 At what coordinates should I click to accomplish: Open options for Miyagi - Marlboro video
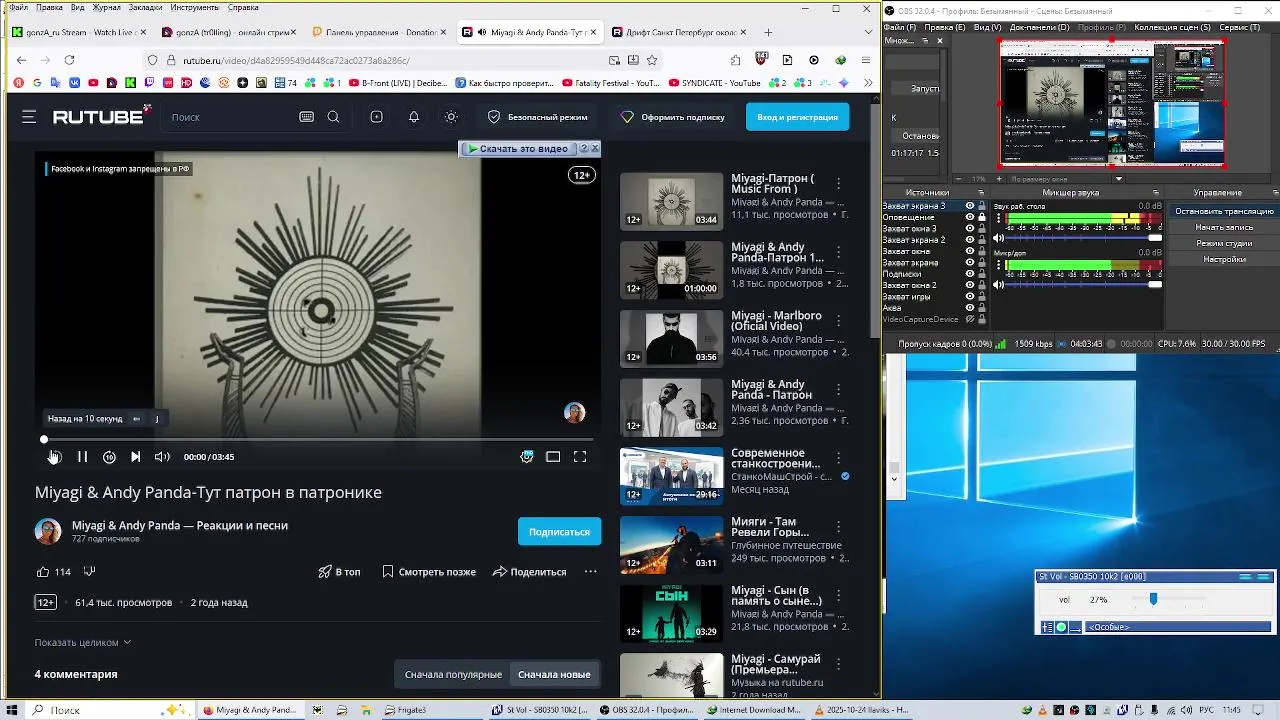pyautogui.click(x=838, y=321)
